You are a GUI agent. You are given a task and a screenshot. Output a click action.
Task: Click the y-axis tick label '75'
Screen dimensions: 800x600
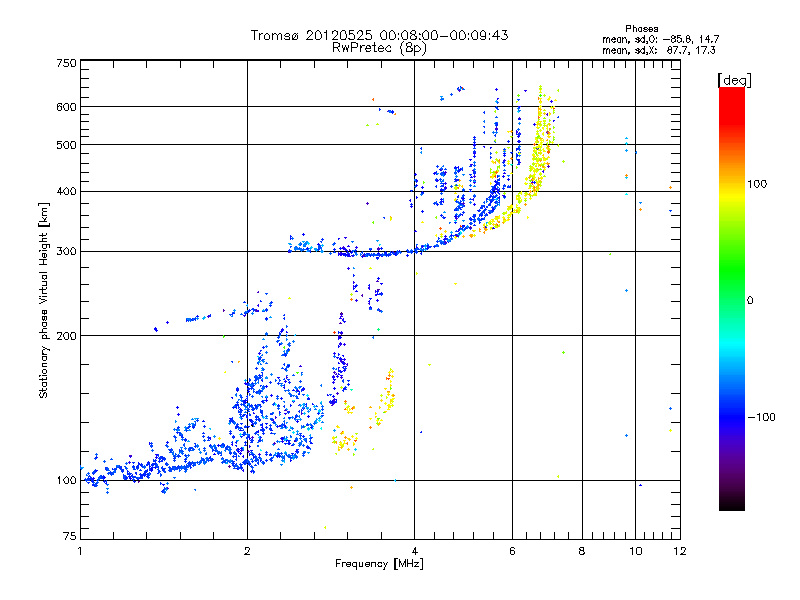[x=69, y=536]
